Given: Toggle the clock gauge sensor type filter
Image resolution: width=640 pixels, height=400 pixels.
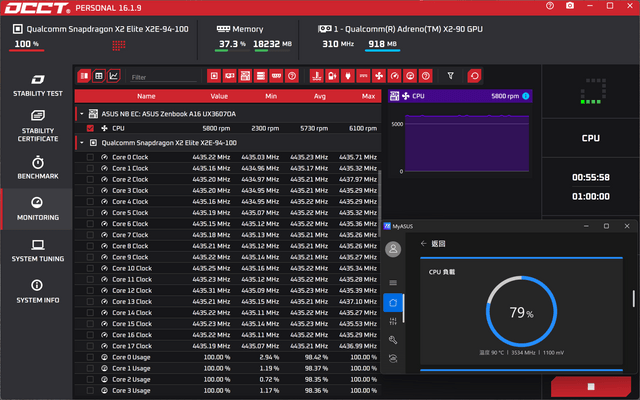Looking at the screenshot, I should click(394, 76).
